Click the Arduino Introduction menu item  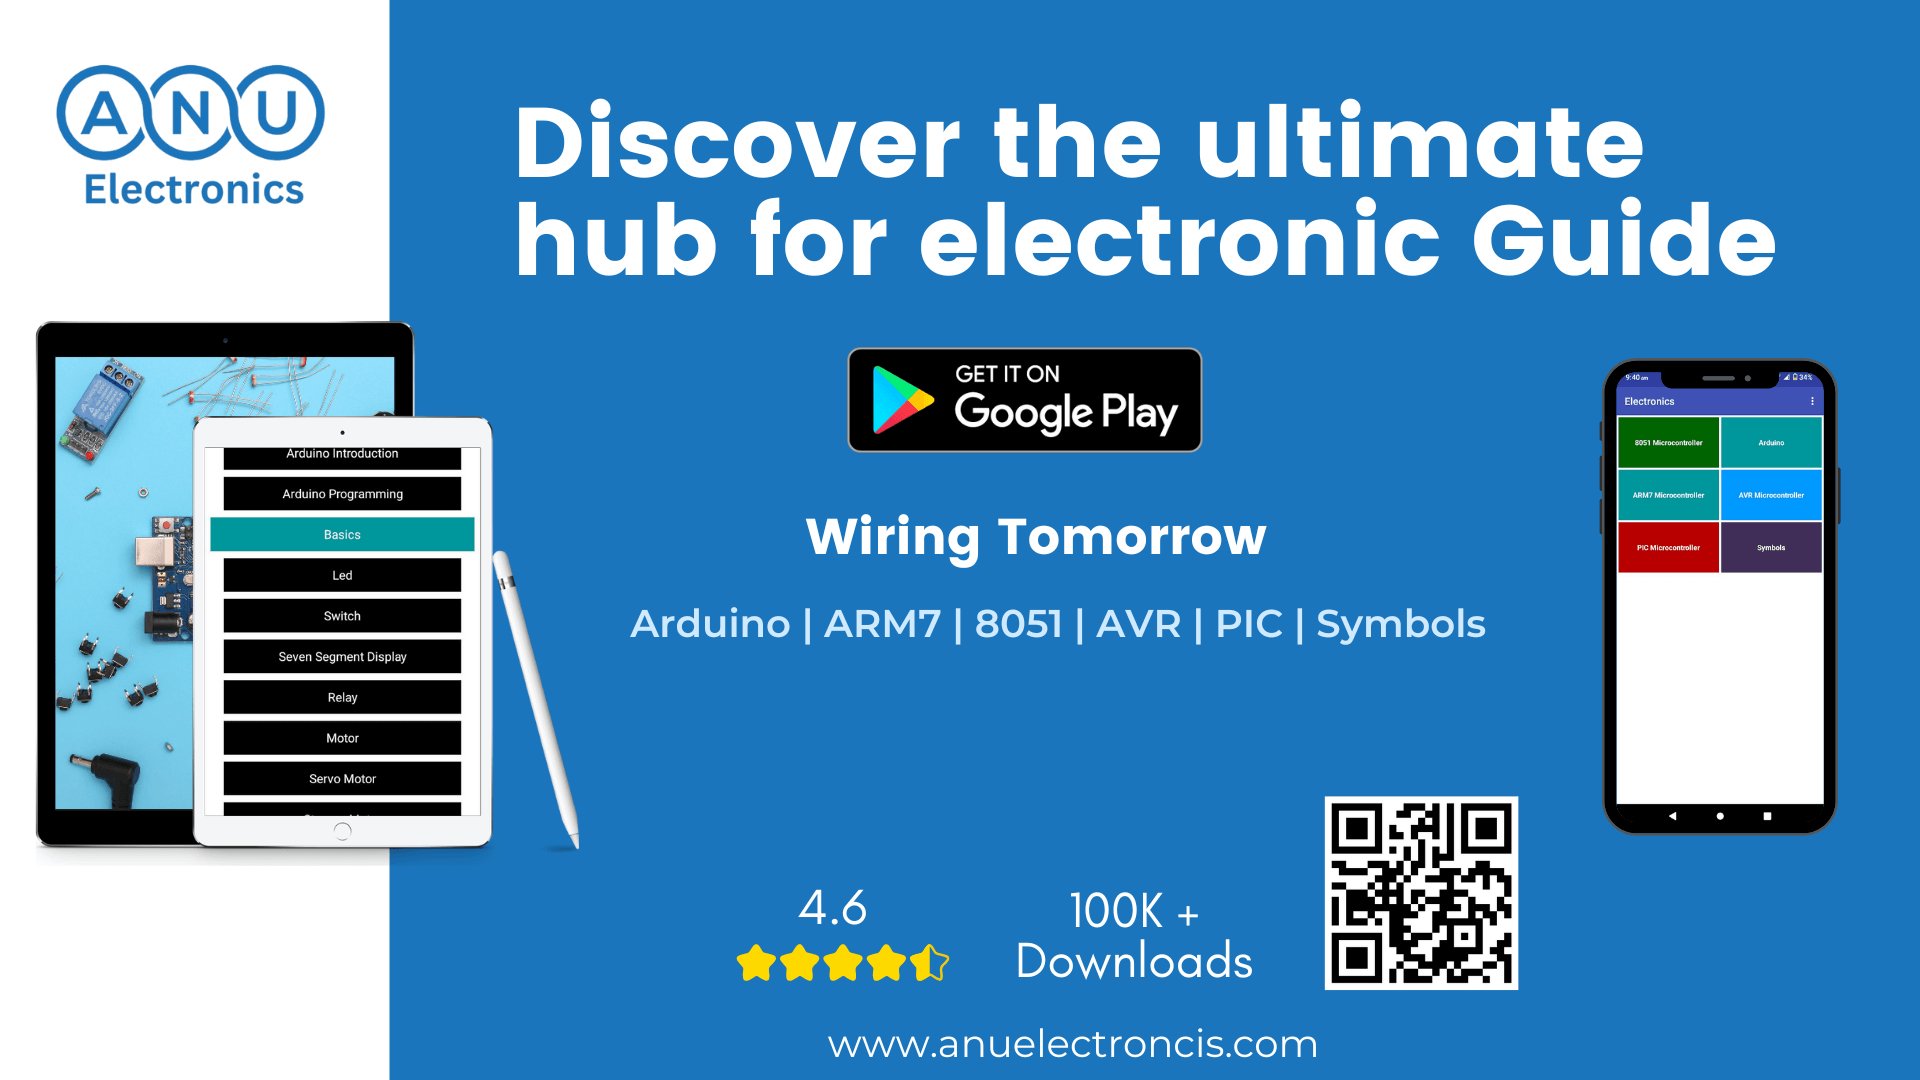(342, 454)
